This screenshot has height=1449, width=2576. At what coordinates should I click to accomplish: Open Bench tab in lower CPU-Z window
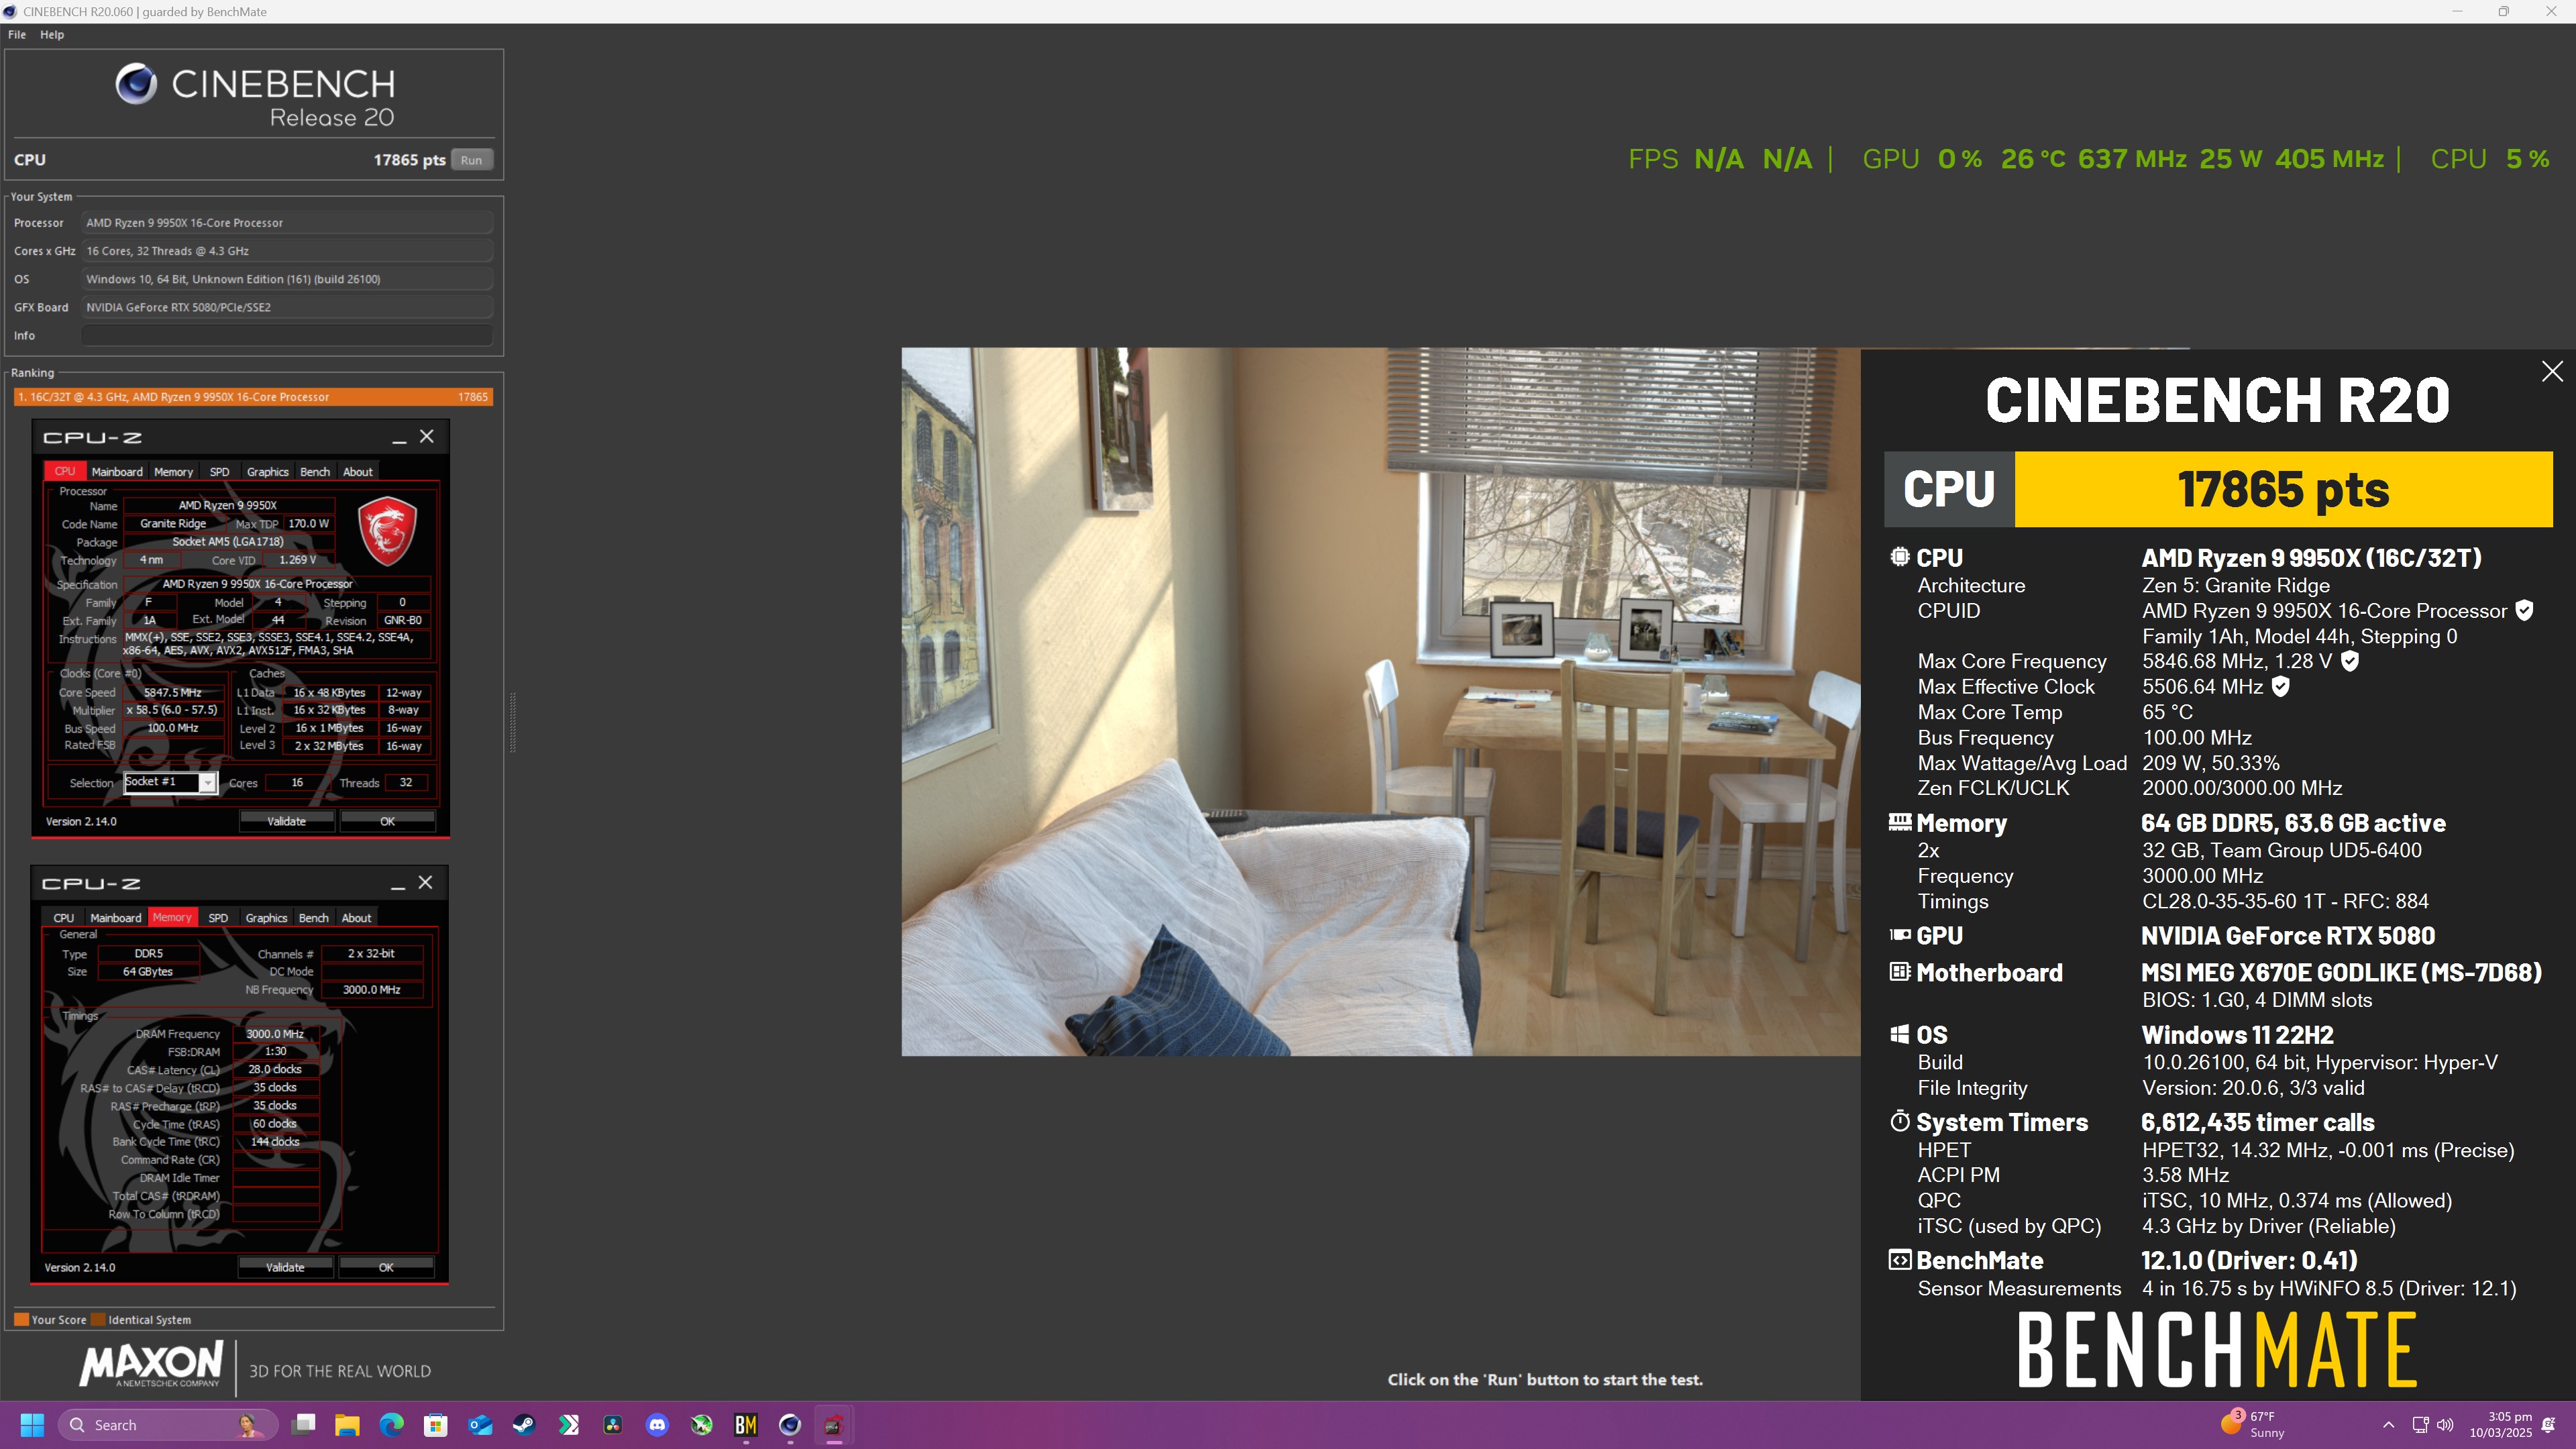314,917
